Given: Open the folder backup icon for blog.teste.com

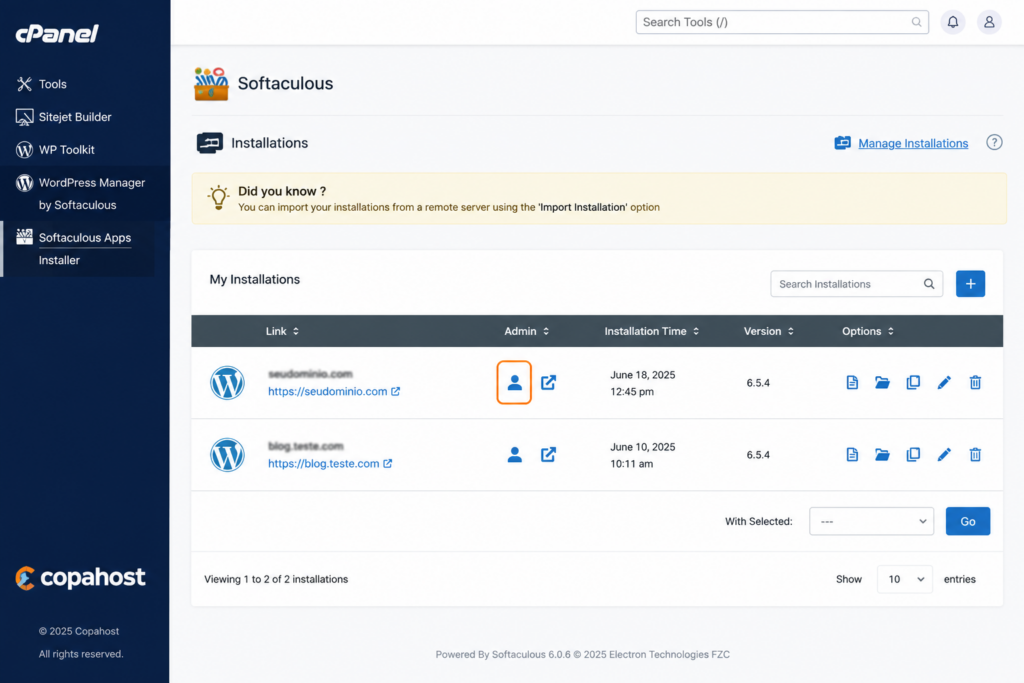Looking at the screenshot, I should 882,454.
